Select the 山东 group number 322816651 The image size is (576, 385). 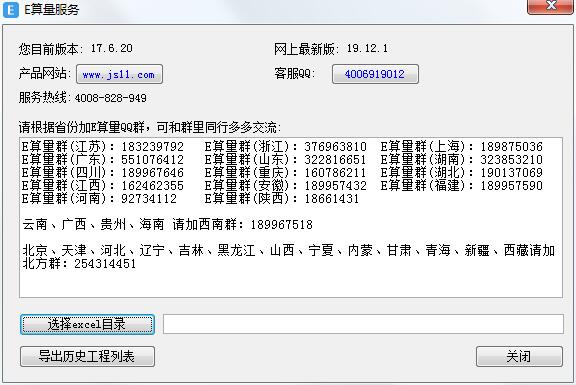[335, 159]
